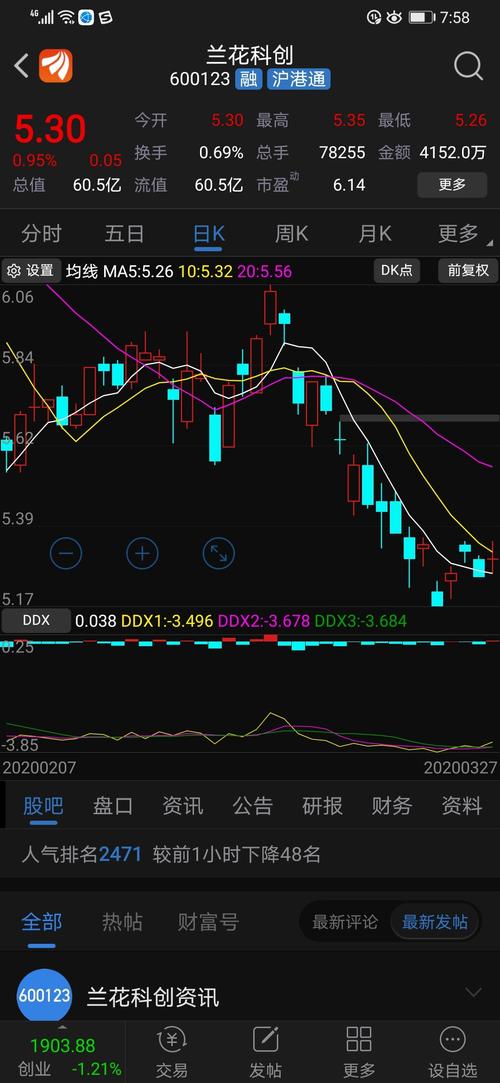The height and width of the screenshot is (1083, 500).
Task: Expand 兰花科创资讯 chevron
Action: click(x=473, y=993)
